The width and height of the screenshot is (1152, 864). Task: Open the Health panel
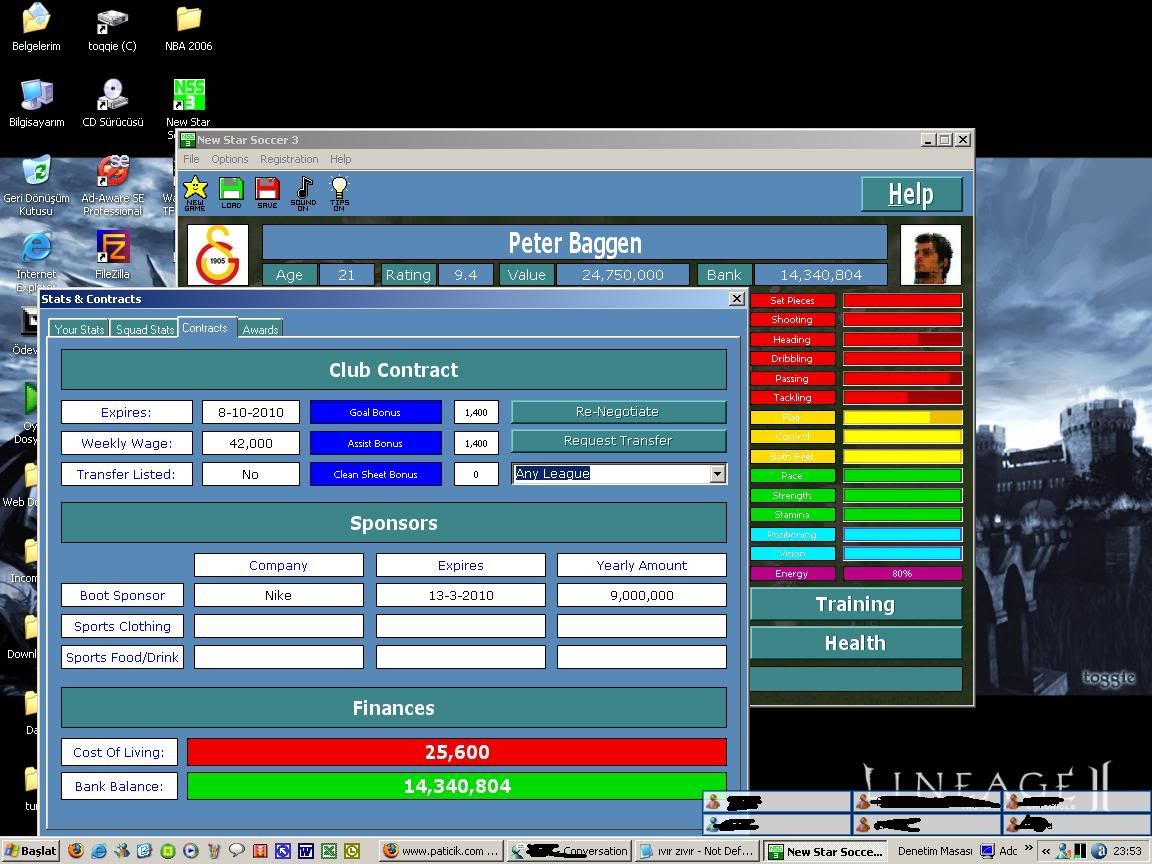[856, 643]
